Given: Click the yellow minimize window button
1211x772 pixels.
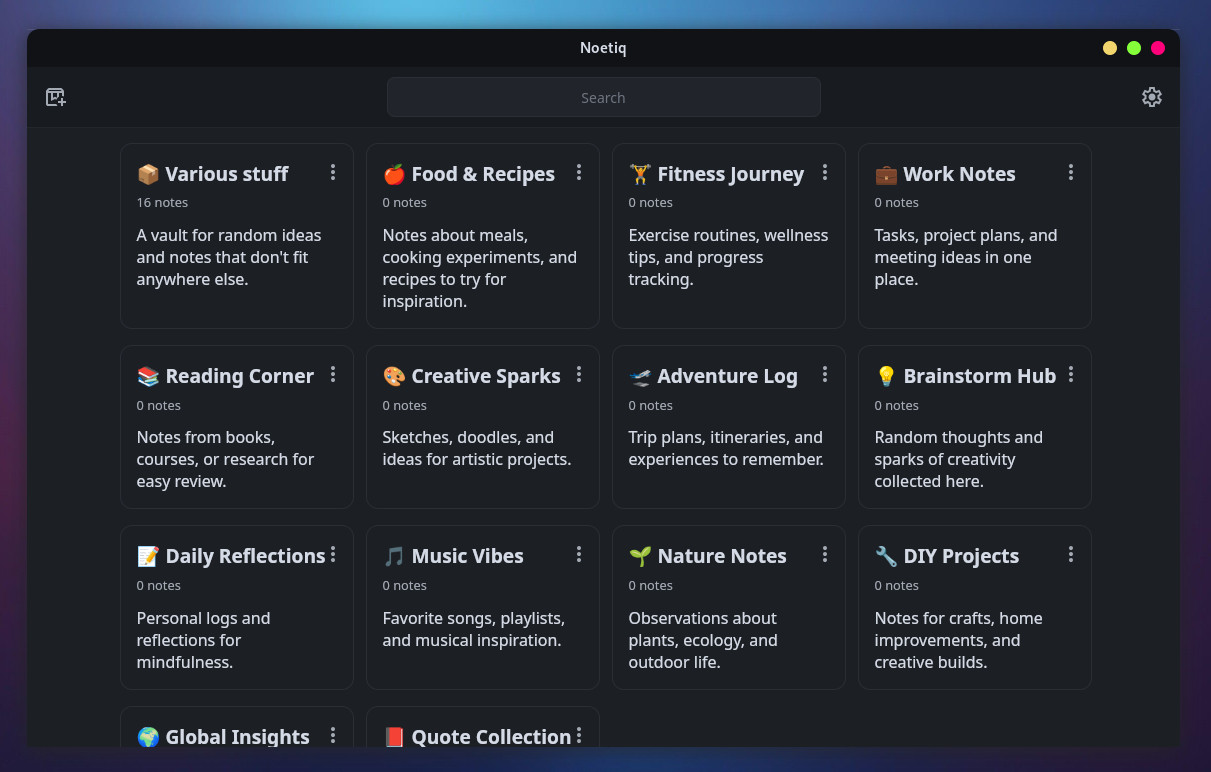Looking at the screenshot, I should [1110, 48].
